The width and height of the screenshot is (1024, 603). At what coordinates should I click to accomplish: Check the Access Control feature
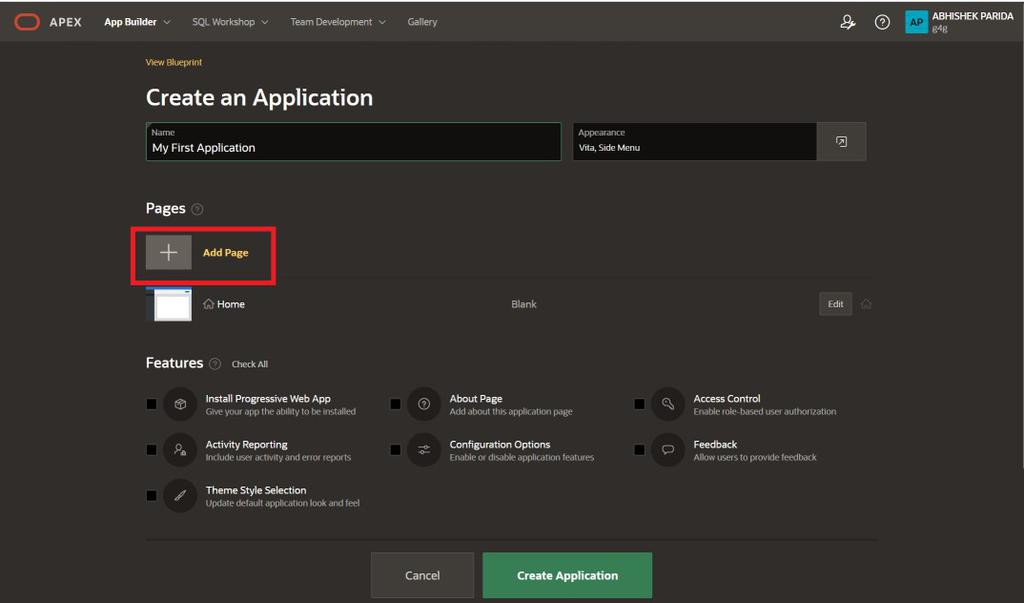639,404
